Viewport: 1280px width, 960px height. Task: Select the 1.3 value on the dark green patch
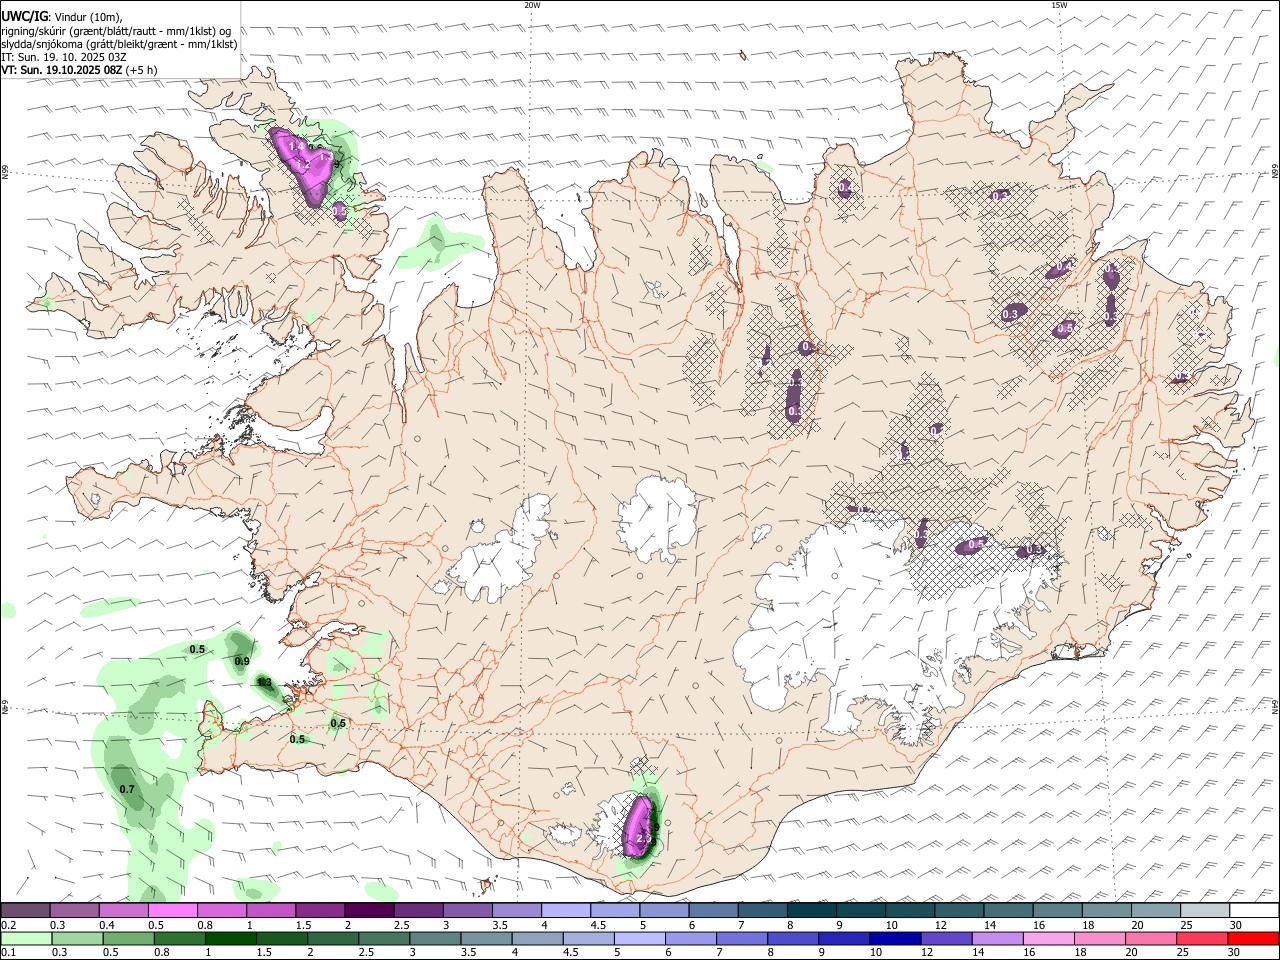tap(265, 683)
